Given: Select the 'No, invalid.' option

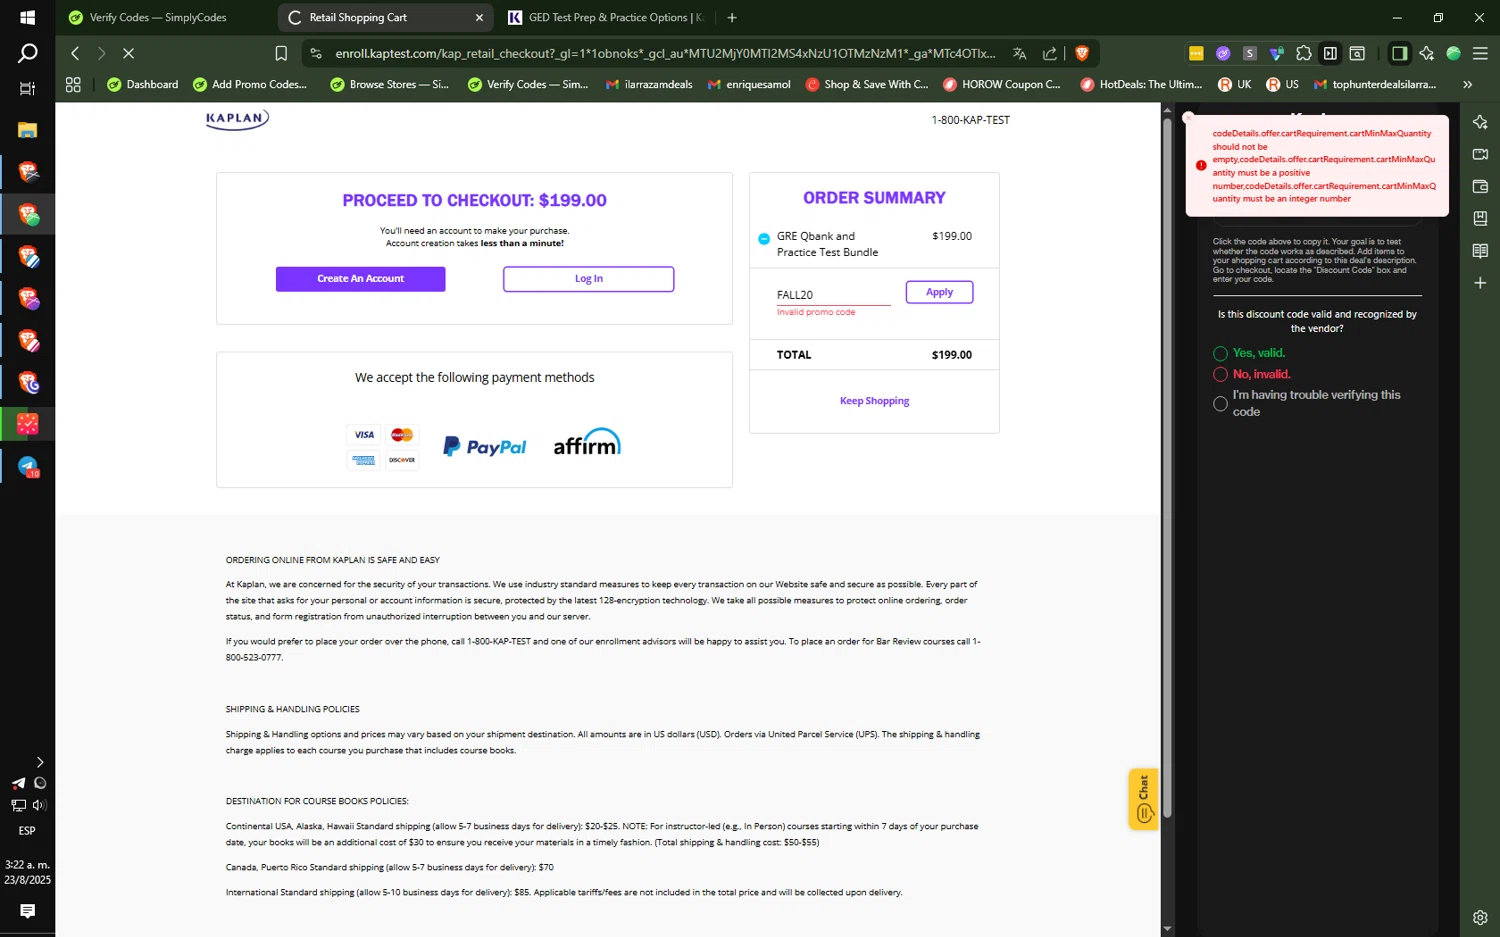Looking at the screenshot, I should pos(1220,374).
